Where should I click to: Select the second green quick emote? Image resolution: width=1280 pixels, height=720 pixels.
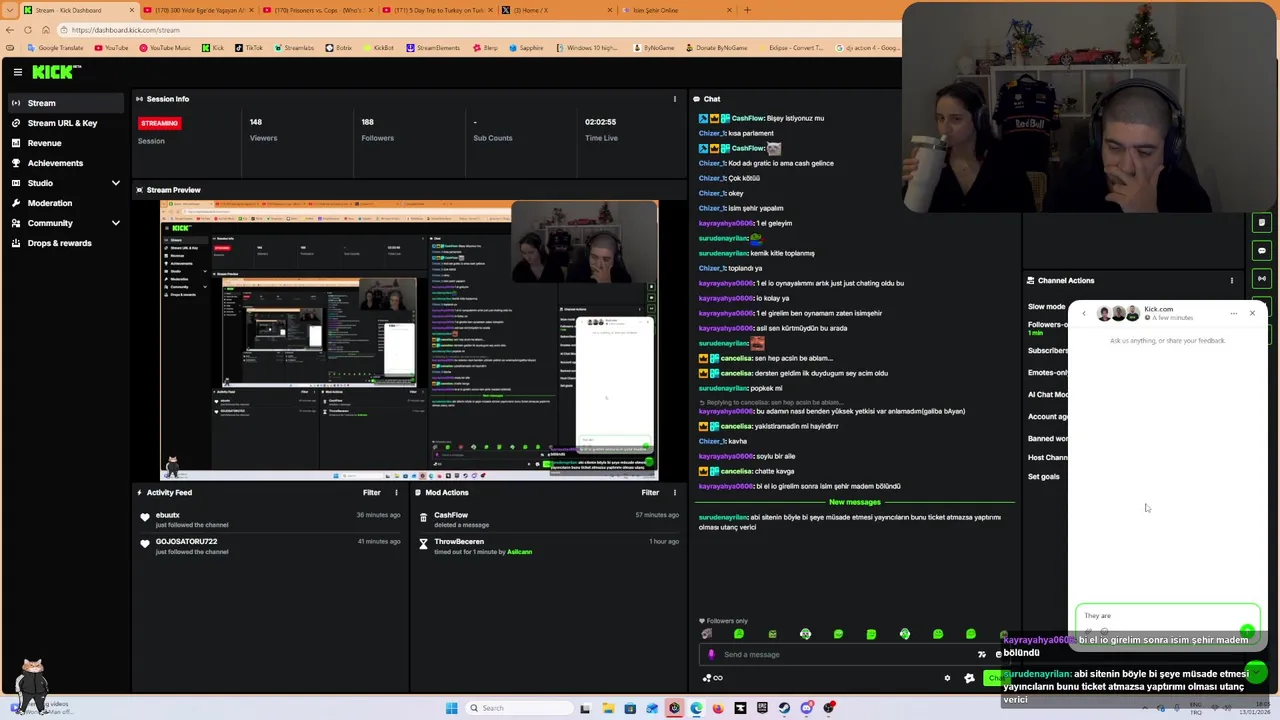tap(739, 634)
